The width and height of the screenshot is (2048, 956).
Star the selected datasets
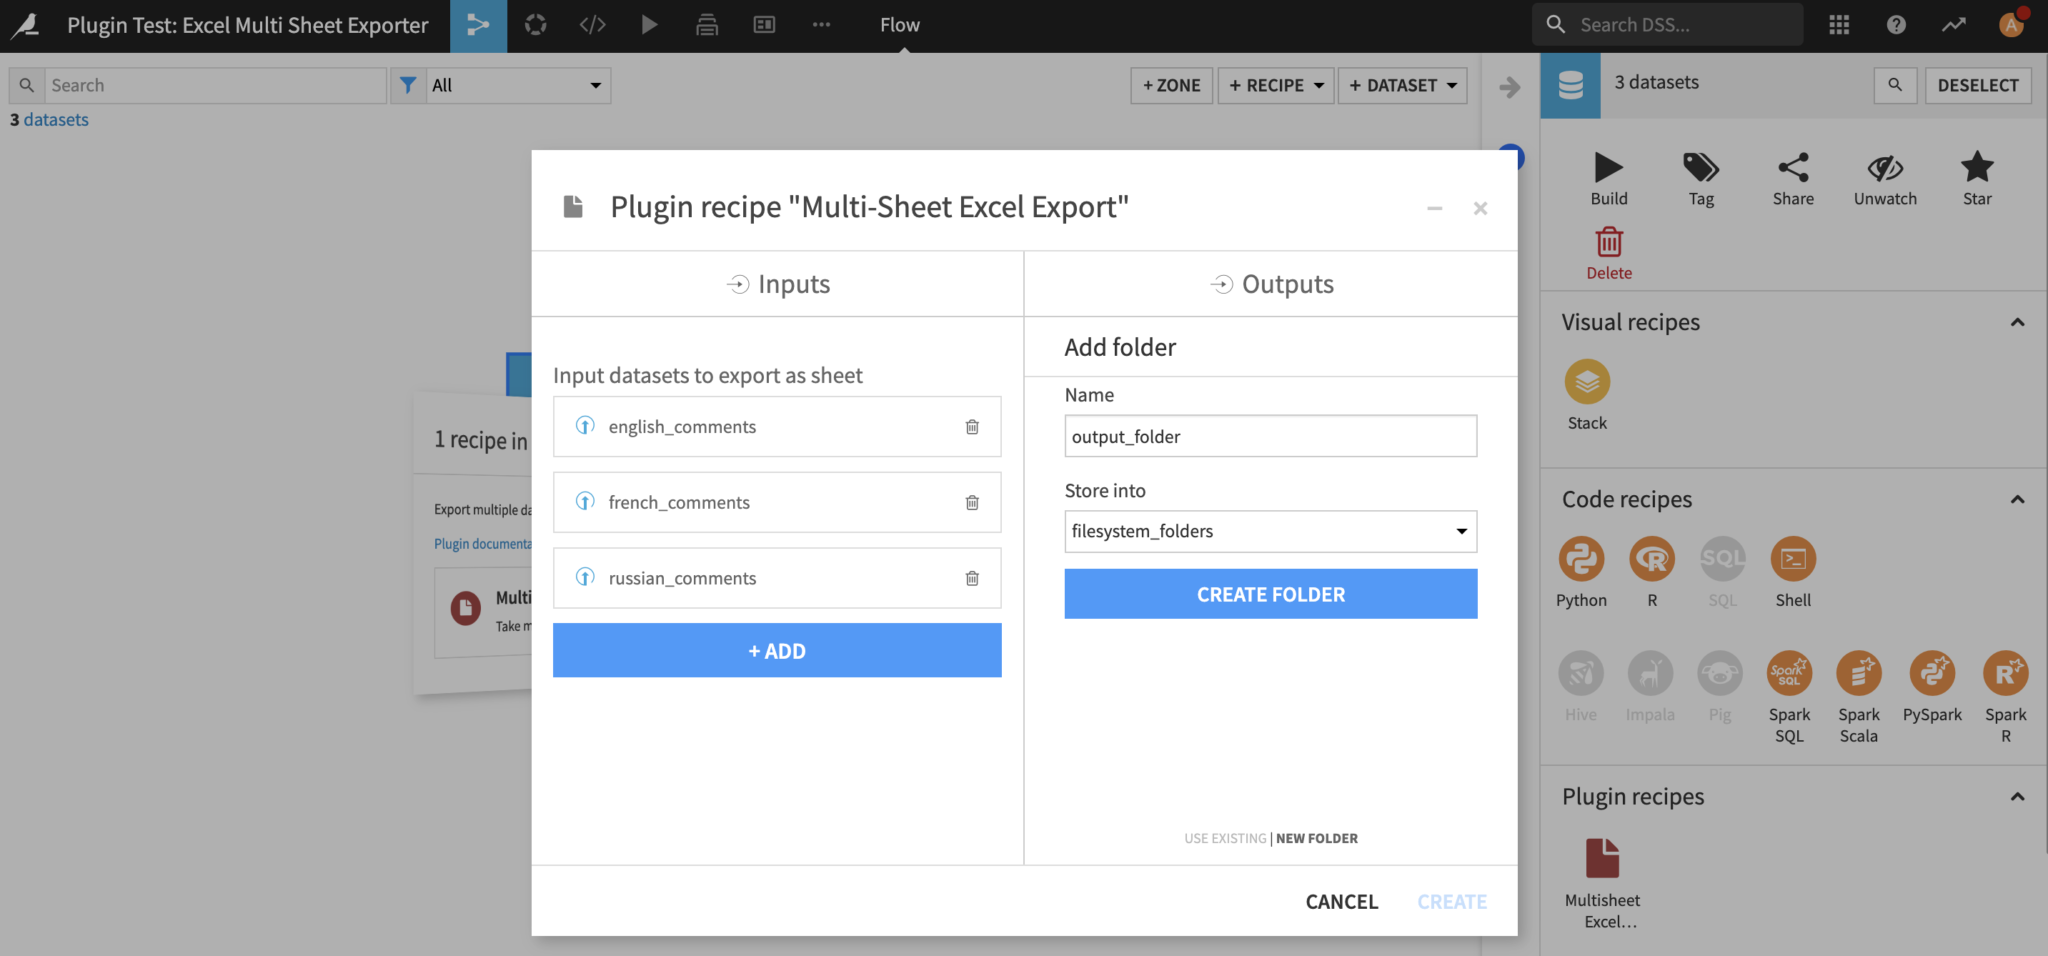pos(1977,178)
